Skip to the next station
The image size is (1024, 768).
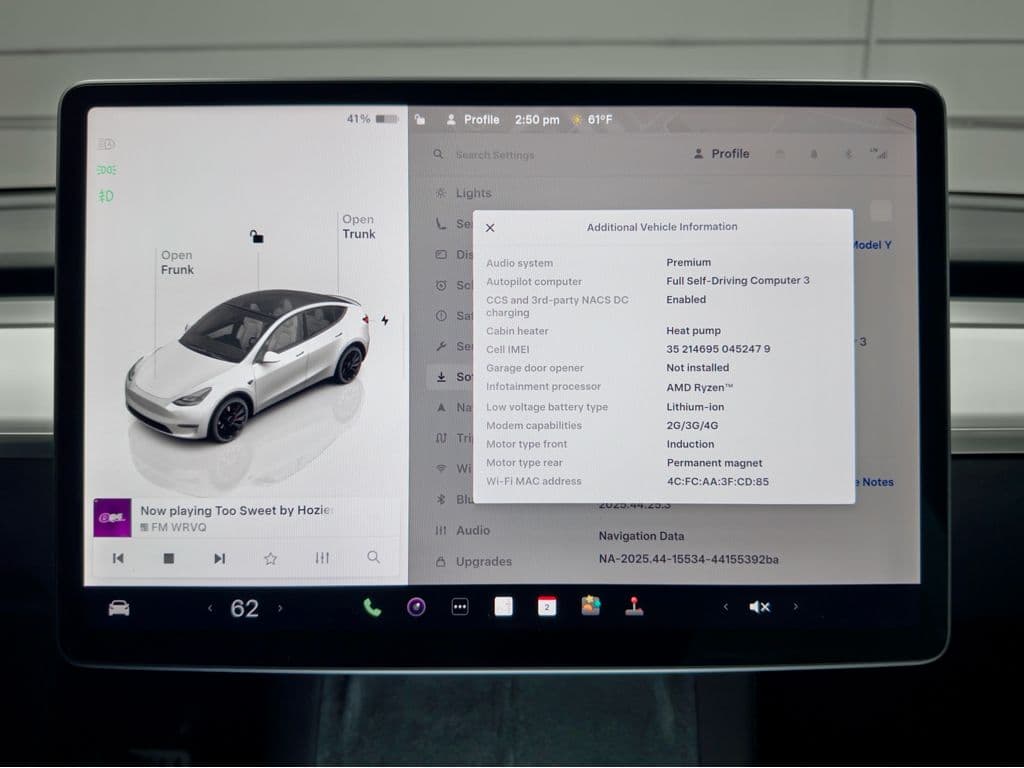point(219,558)
